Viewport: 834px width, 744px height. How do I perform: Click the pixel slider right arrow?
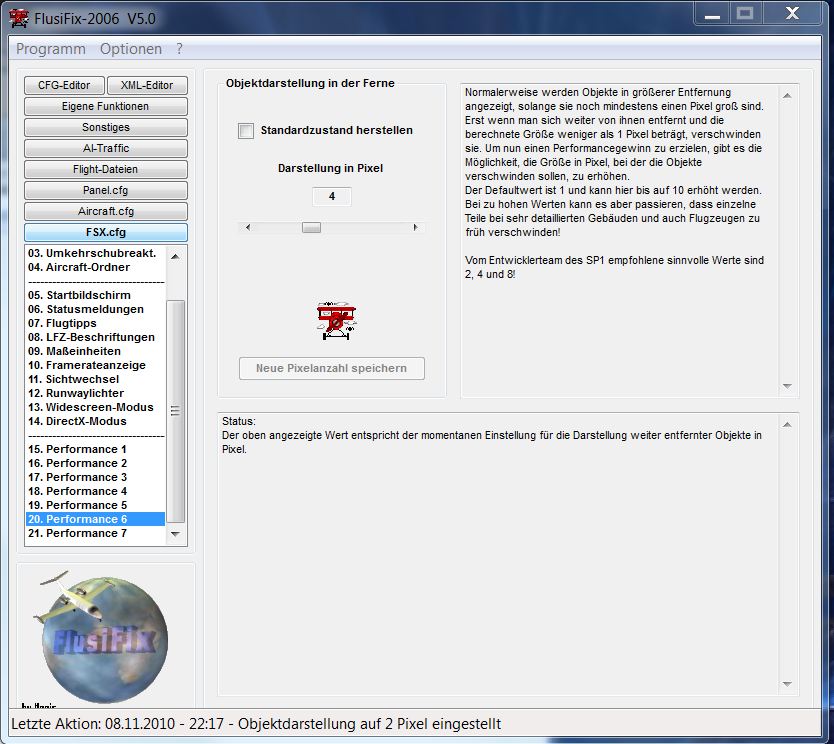415,228
